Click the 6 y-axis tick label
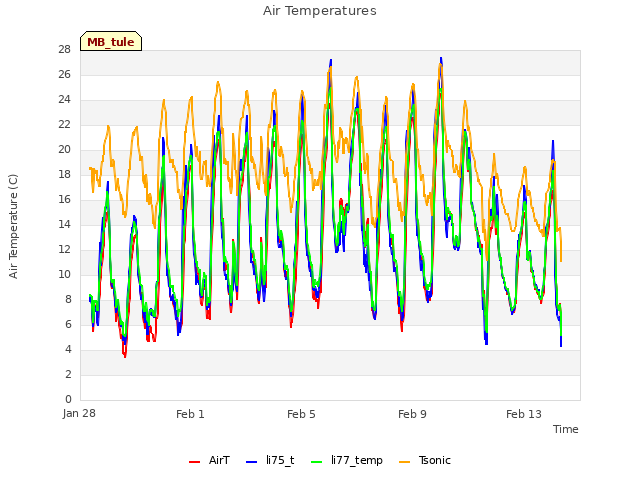The width and height of the screenshot is (640, 480). click(68, 324)
